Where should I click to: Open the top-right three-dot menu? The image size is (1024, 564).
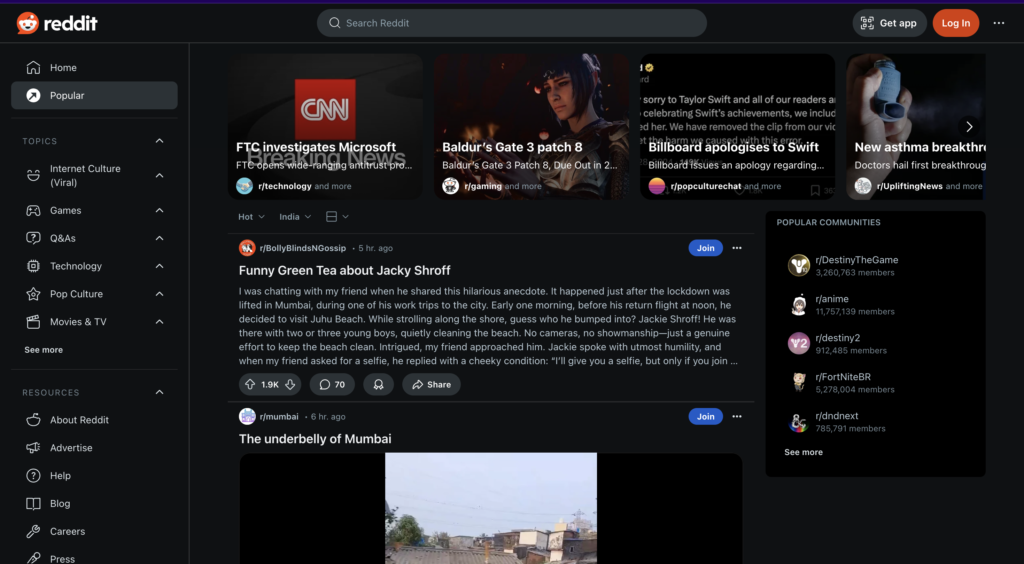pos(999,23)
